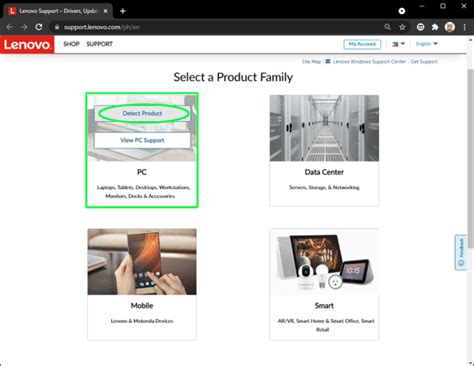This screenshot has width=474, height=366.
Task: Select the Mobile product image
Action: [x=142, y=262]
